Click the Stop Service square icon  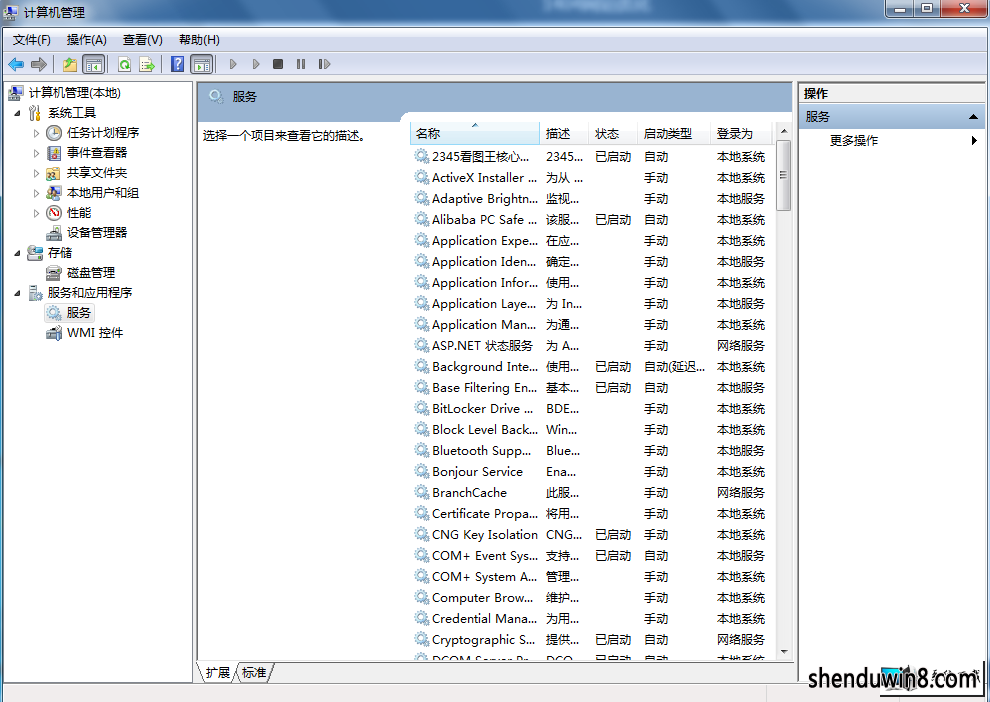(278, 64)
